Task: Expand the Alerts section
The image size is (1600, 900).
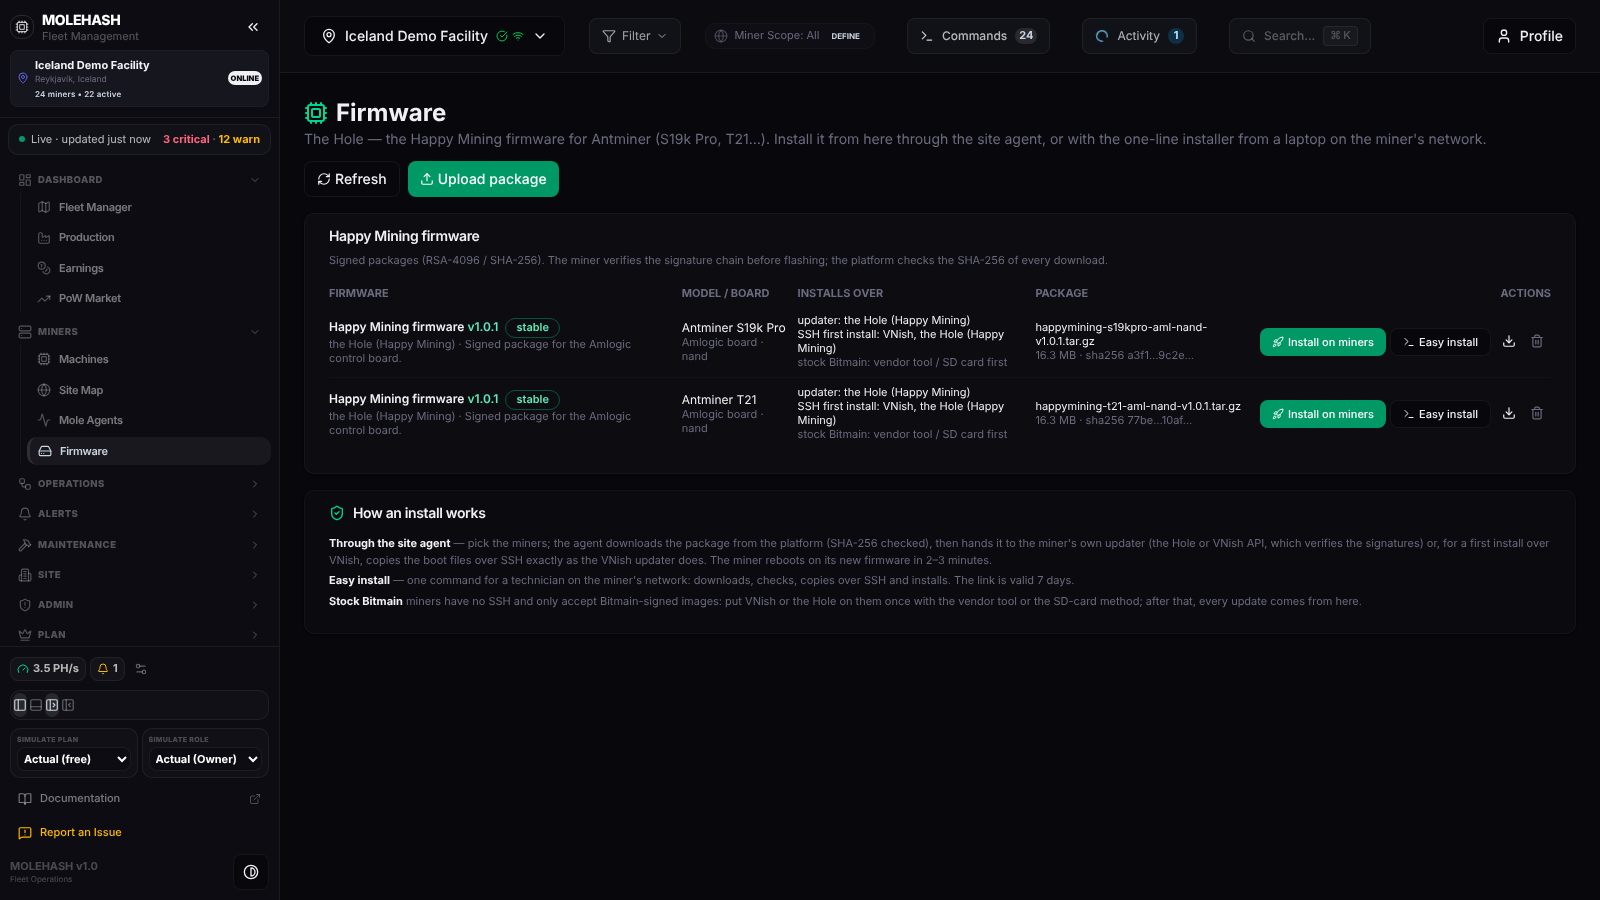Action: click(x=139, y=514)
